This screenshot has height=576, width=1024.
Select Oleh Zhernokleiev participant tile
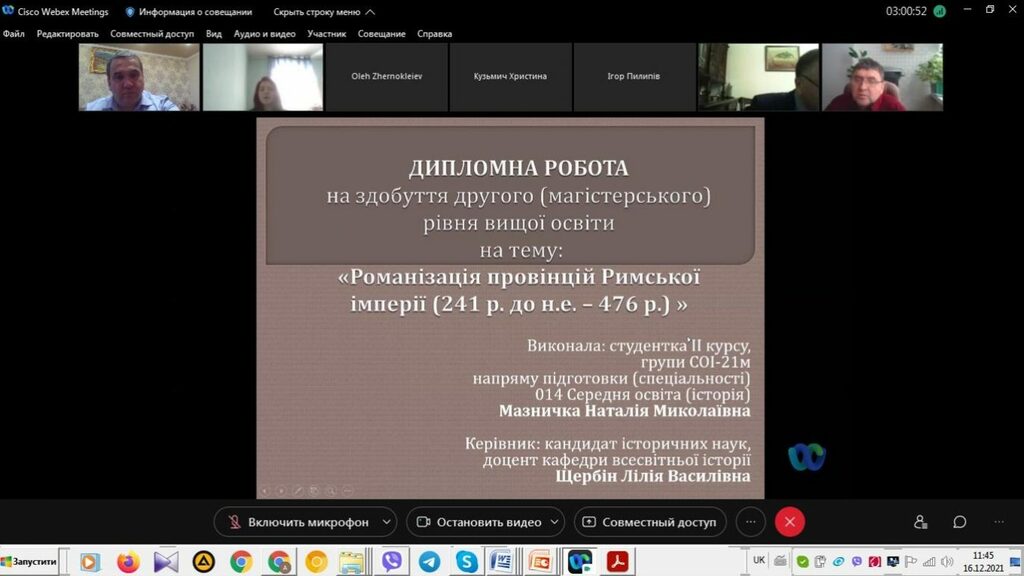click(386, 76)
